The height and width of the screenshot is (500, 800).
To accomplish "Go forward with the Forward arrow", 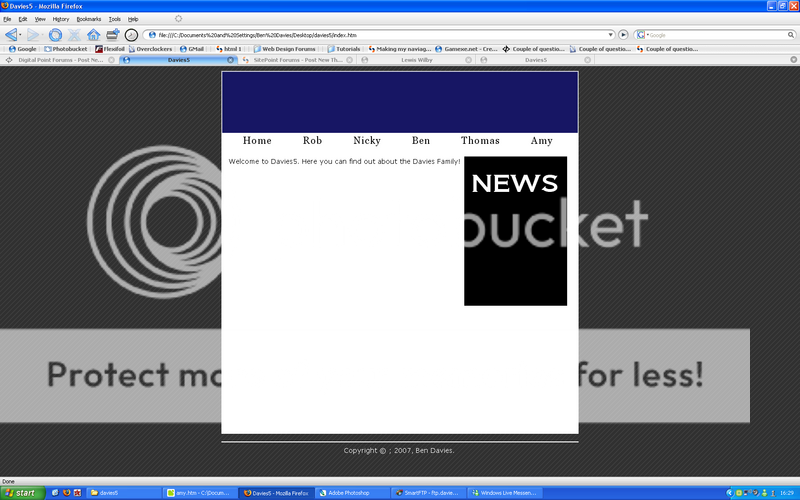I will coord(33,35).
